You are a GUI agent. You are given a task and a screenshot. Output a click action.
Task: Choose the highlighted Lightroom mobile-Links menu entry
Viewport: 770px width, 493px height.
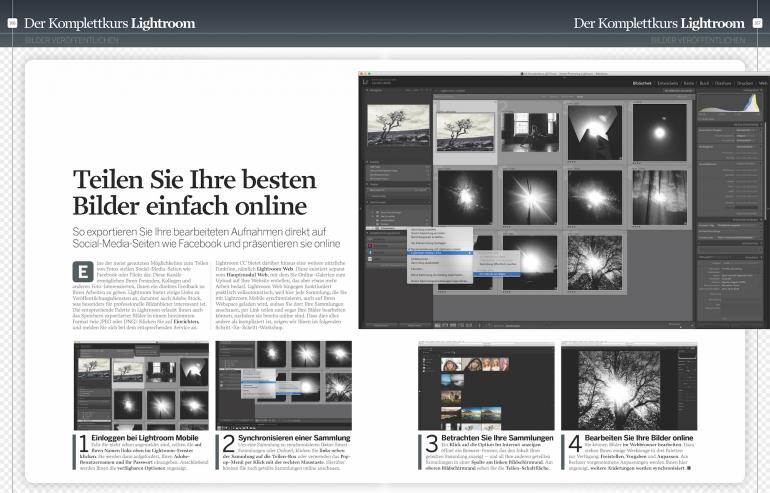point(440,253)
